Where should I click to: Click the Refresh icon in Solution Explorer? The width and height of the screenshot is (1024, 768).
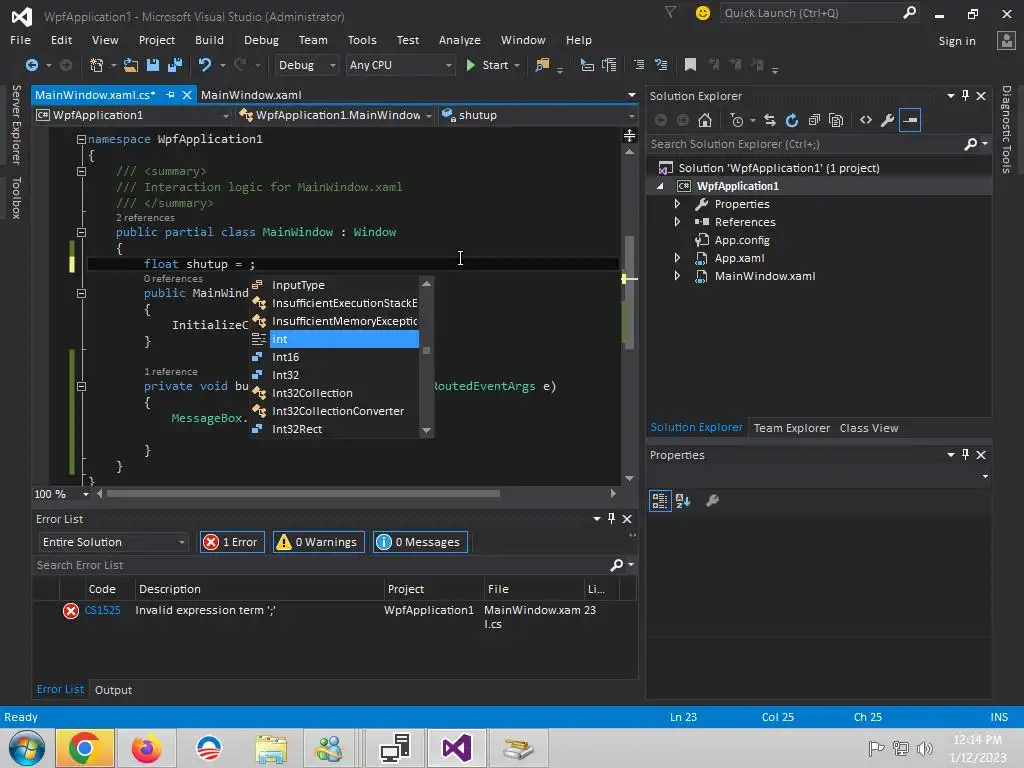coord(792,120)
